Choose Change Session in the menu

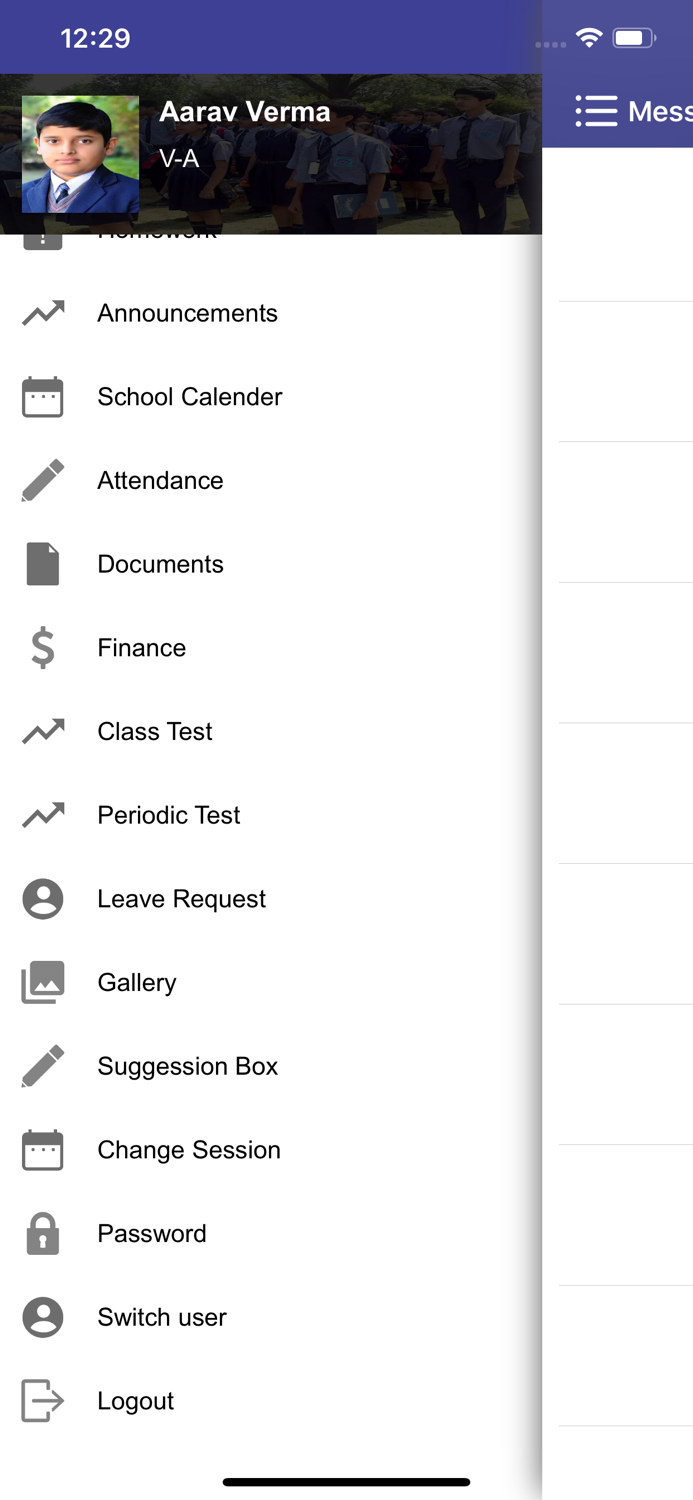coord(189,1150)
